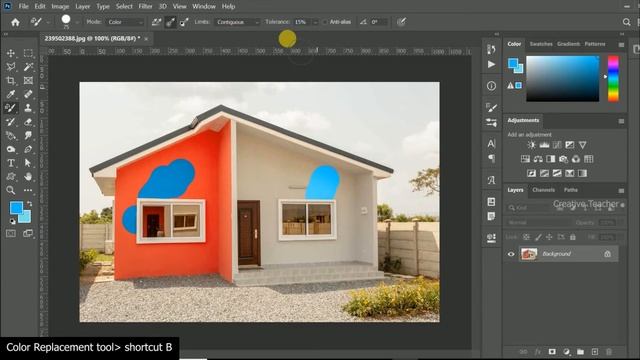Viewport: 640px width, 360px height.
Task: Open the Mode dropdown set to Color
Action: 125,22
